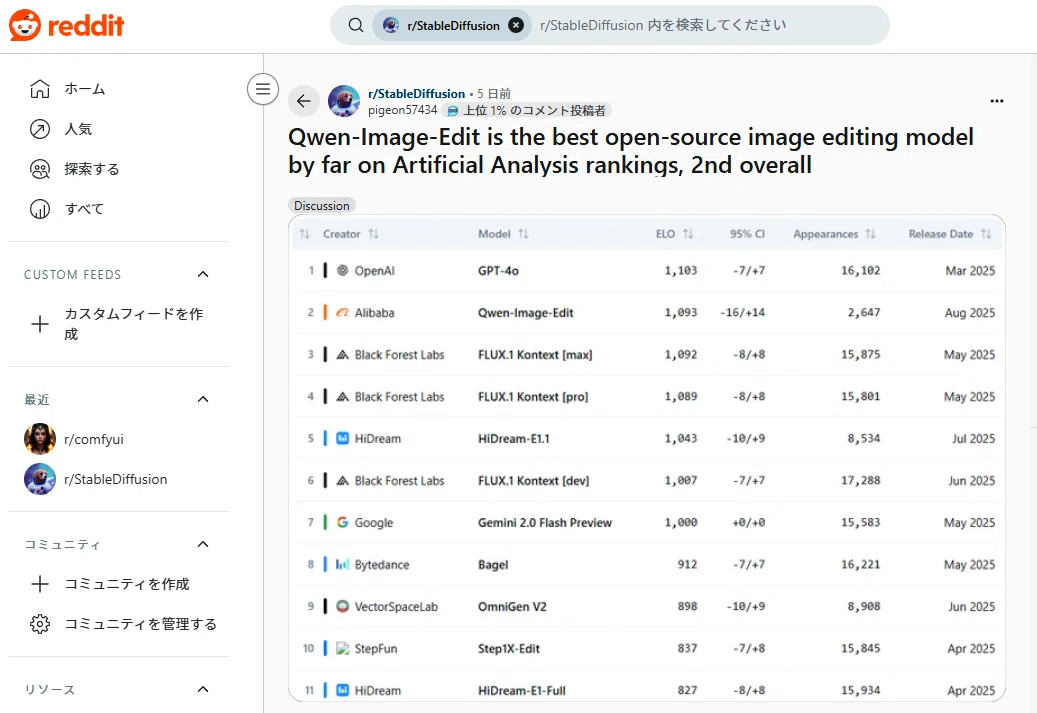The height and width of the screenshot is (713, 1037).
Task: Click the r/comfyui avatar thumbnail
Action: coord(40,439)
